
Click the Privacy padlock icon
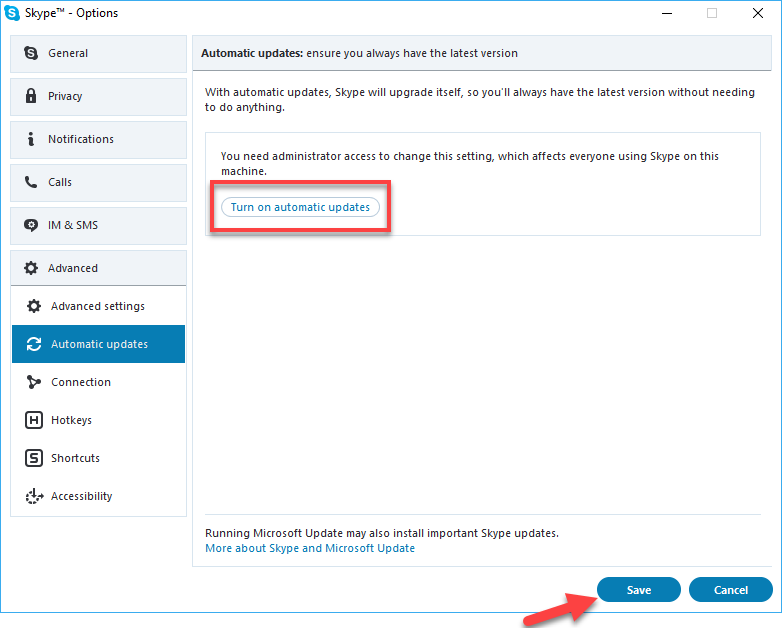[31, 96]
